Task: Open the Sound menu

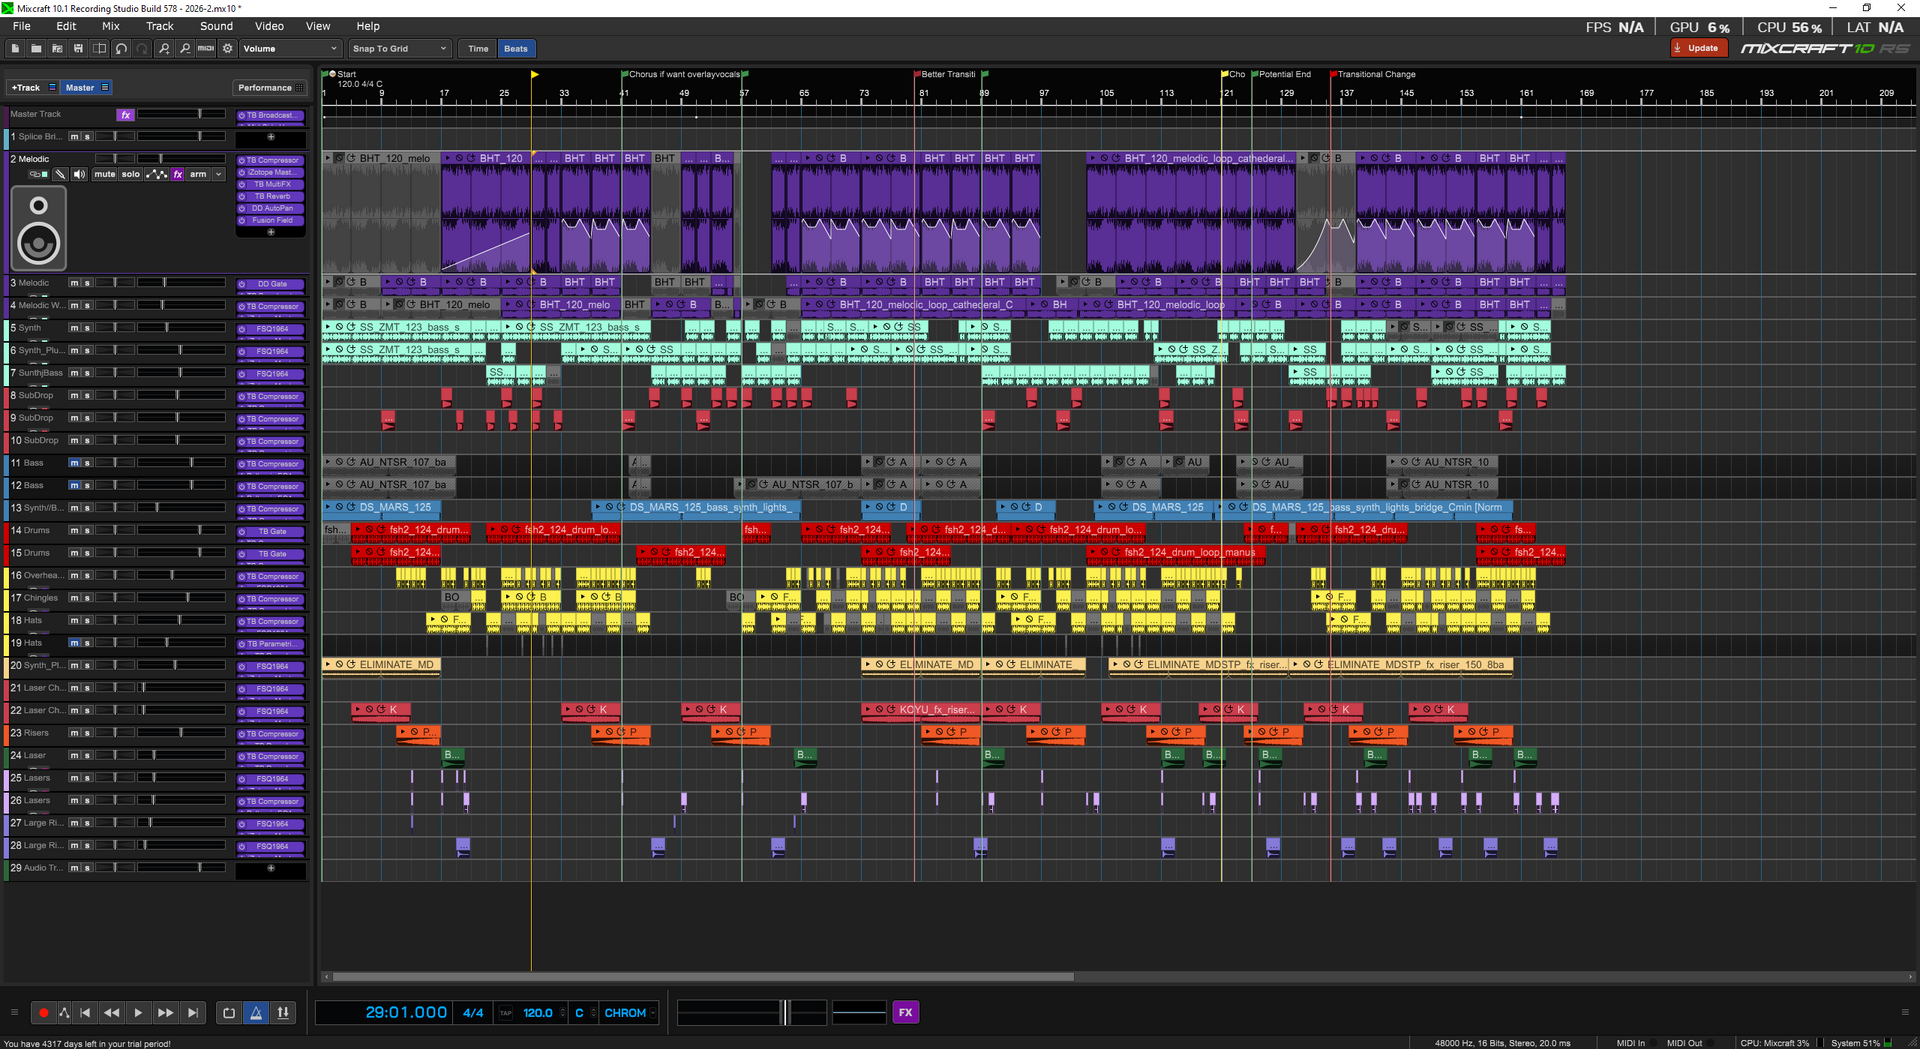Action: (216, 26)
